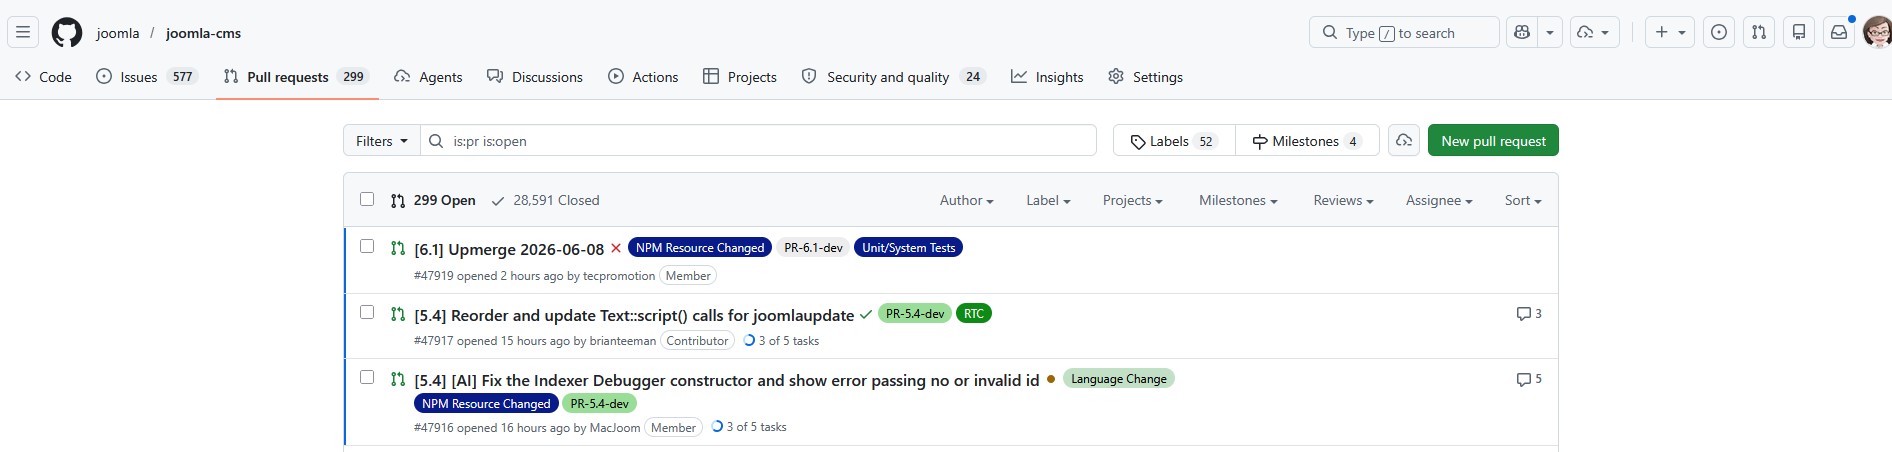Switch to the Pull requests tab
Viewport: 1892px width, 452px height.
point(297,76)
